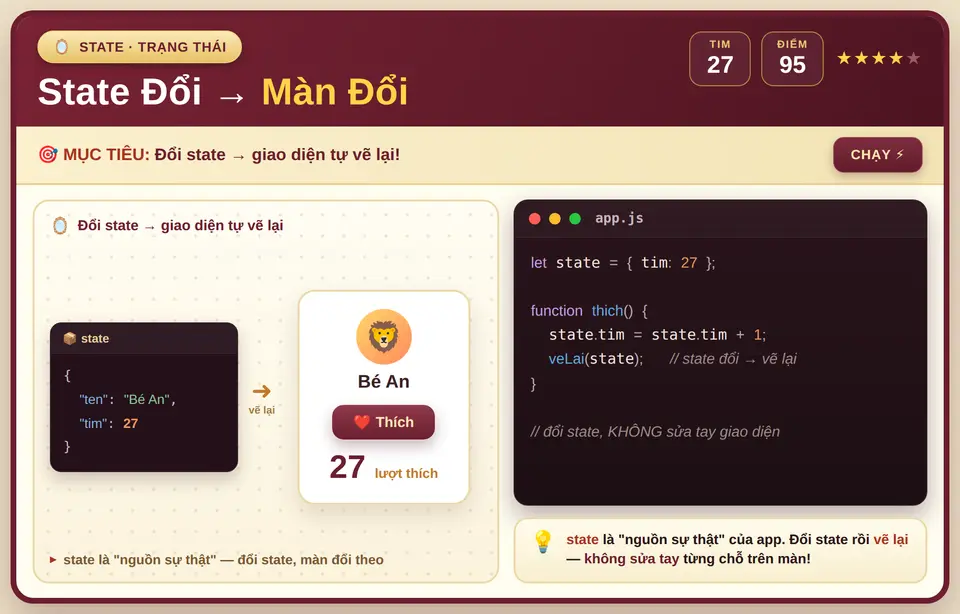Click the "ten": "Bé An" line
This screenshot has width=960, height=614.
127,399
